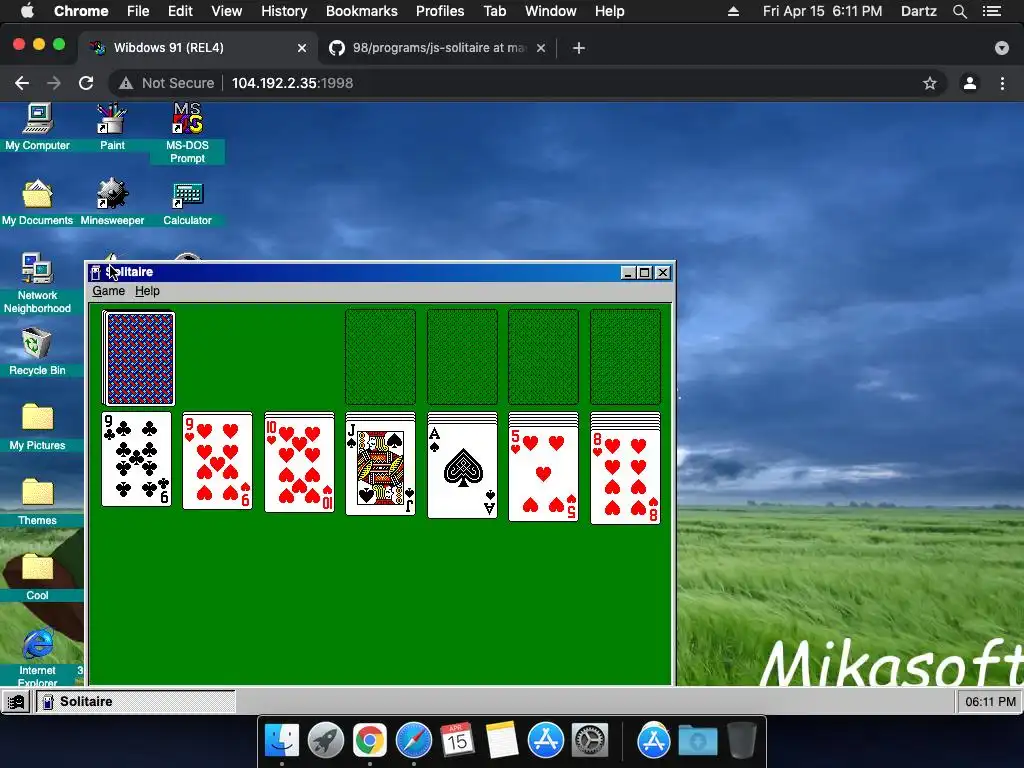
Task: Close the Wibdows 91 tab
Action: pyautogui.click(x=302, y=48)
